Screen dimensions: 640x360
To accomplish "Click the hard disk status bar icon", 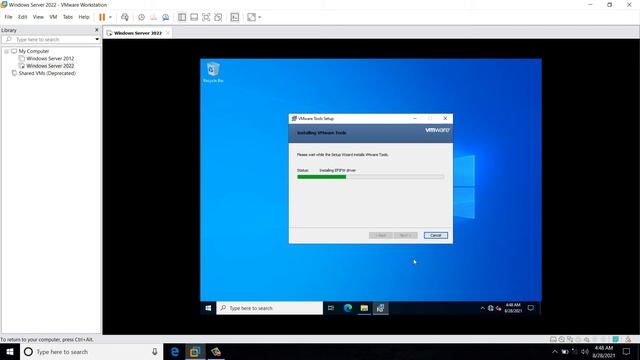I will pos(553,339).
